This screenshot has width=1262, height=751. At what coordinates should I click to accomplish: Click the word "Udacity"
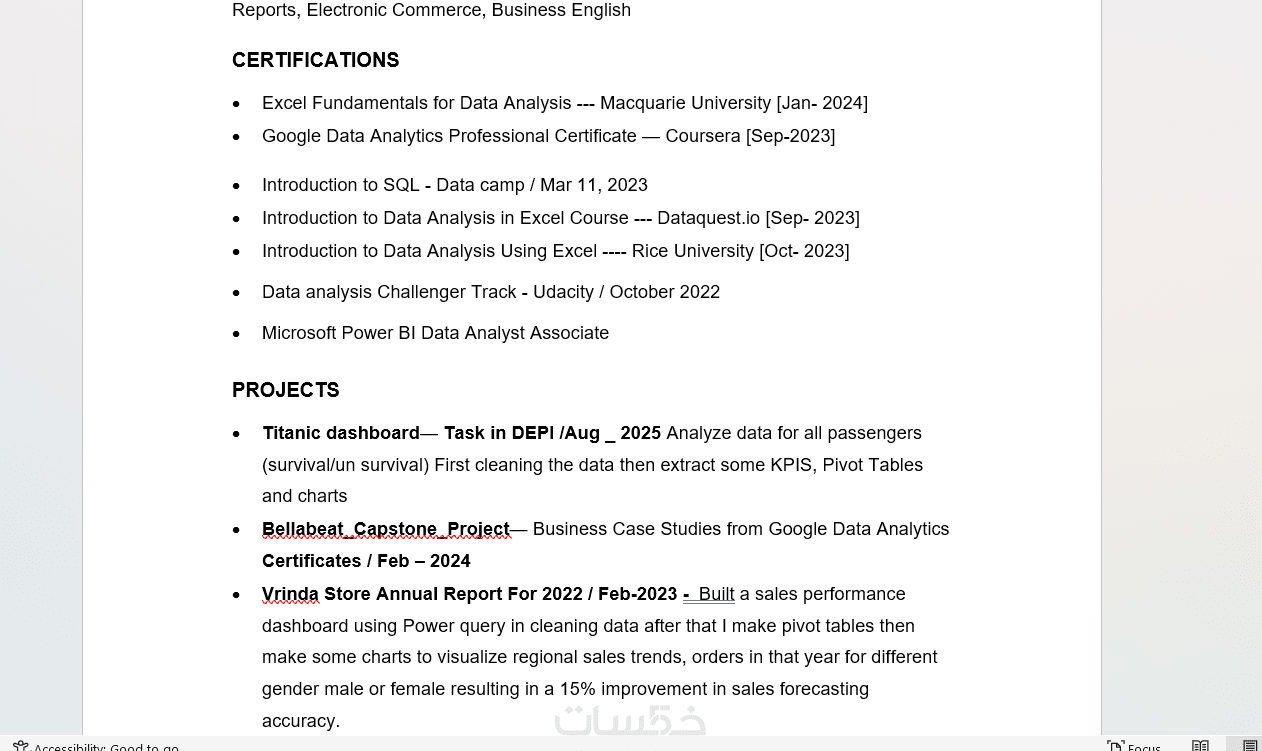(563, 292)
